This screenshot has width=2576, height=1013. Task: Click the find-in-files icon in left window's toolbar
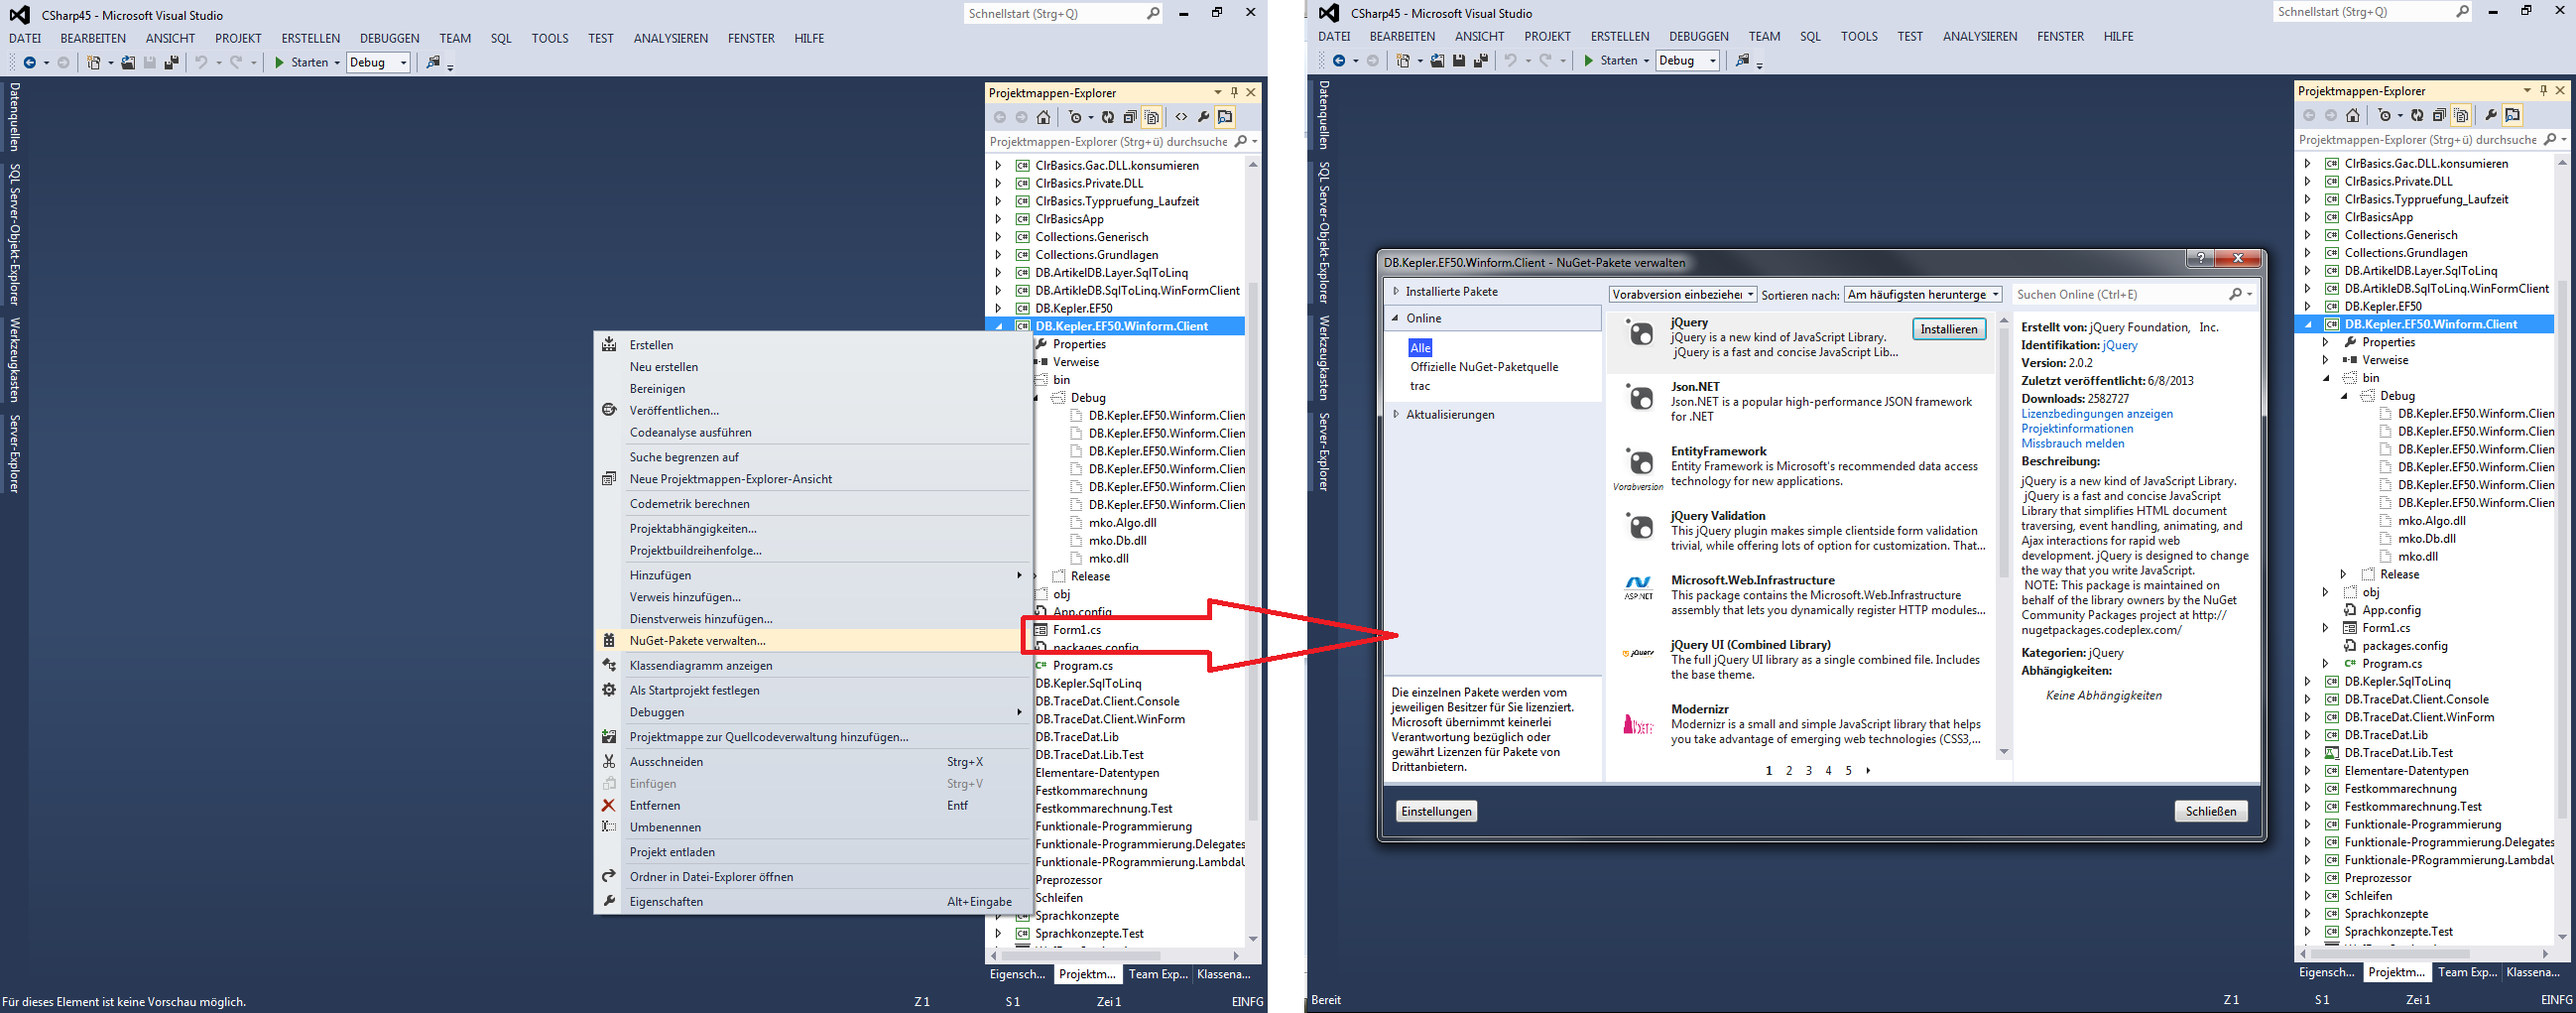click(x=433, y=62)
